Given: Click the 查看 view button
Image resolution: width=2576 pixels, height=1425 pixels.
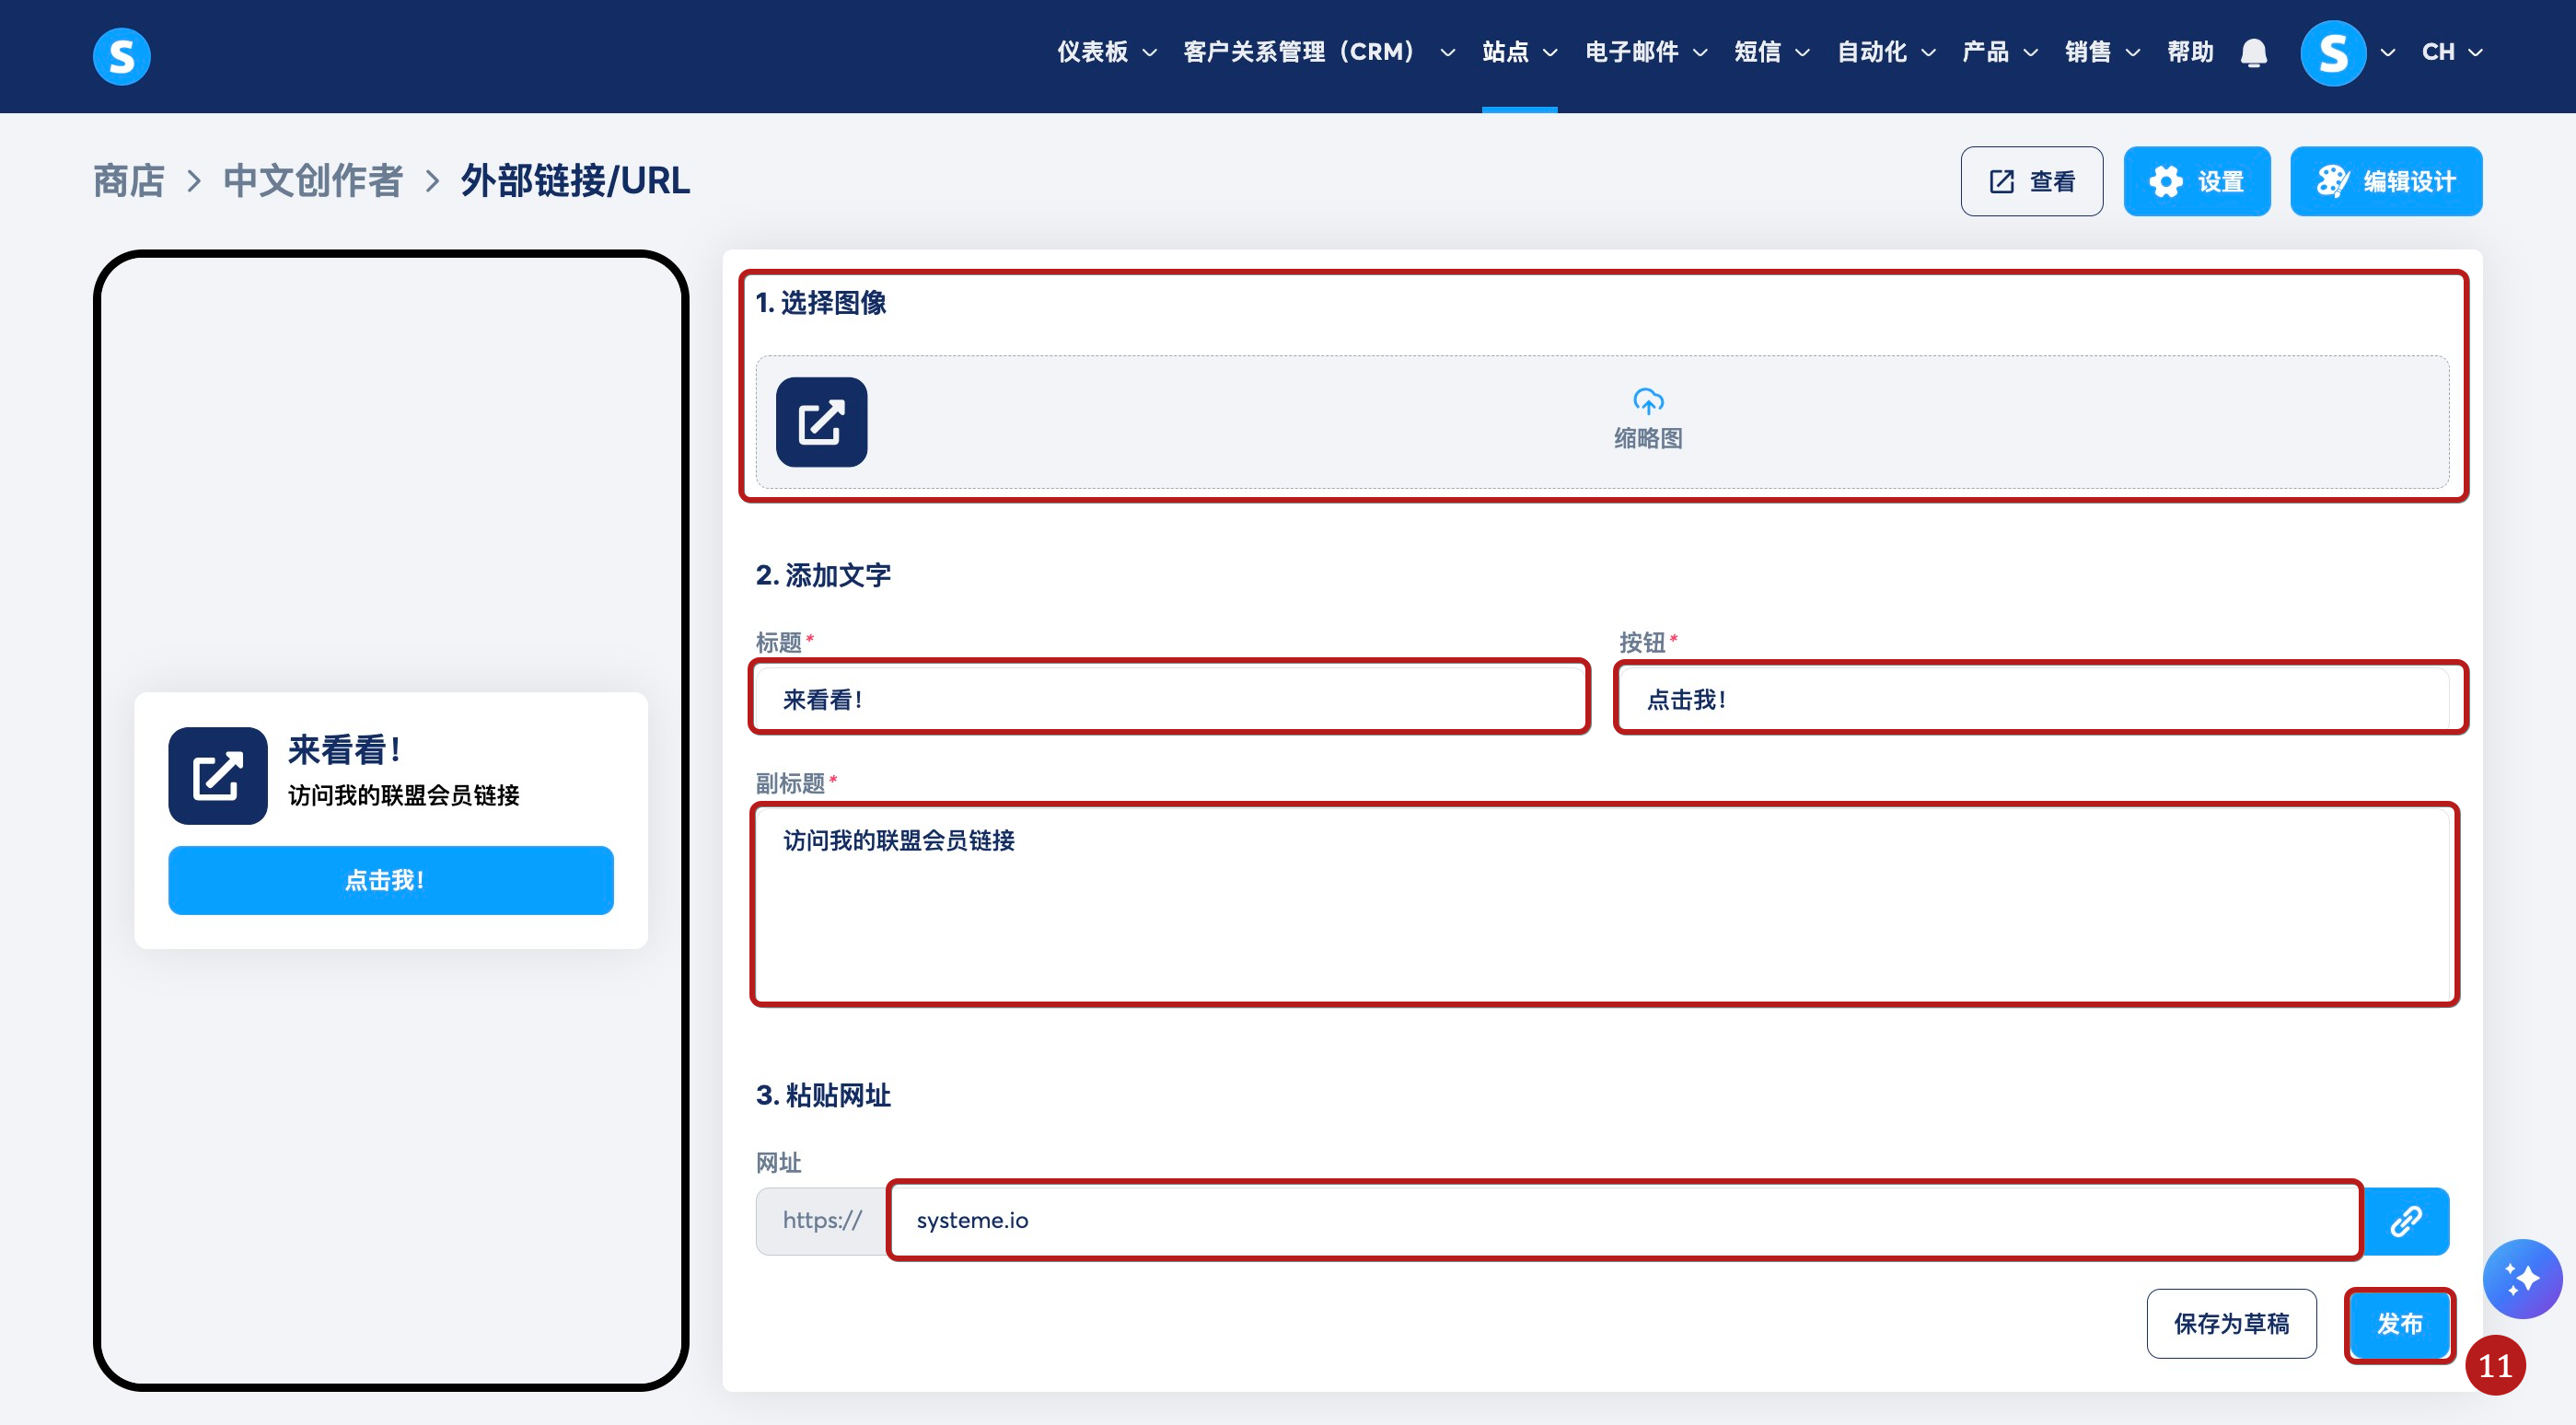Looking at the screenshot, I should [2031, 181].
